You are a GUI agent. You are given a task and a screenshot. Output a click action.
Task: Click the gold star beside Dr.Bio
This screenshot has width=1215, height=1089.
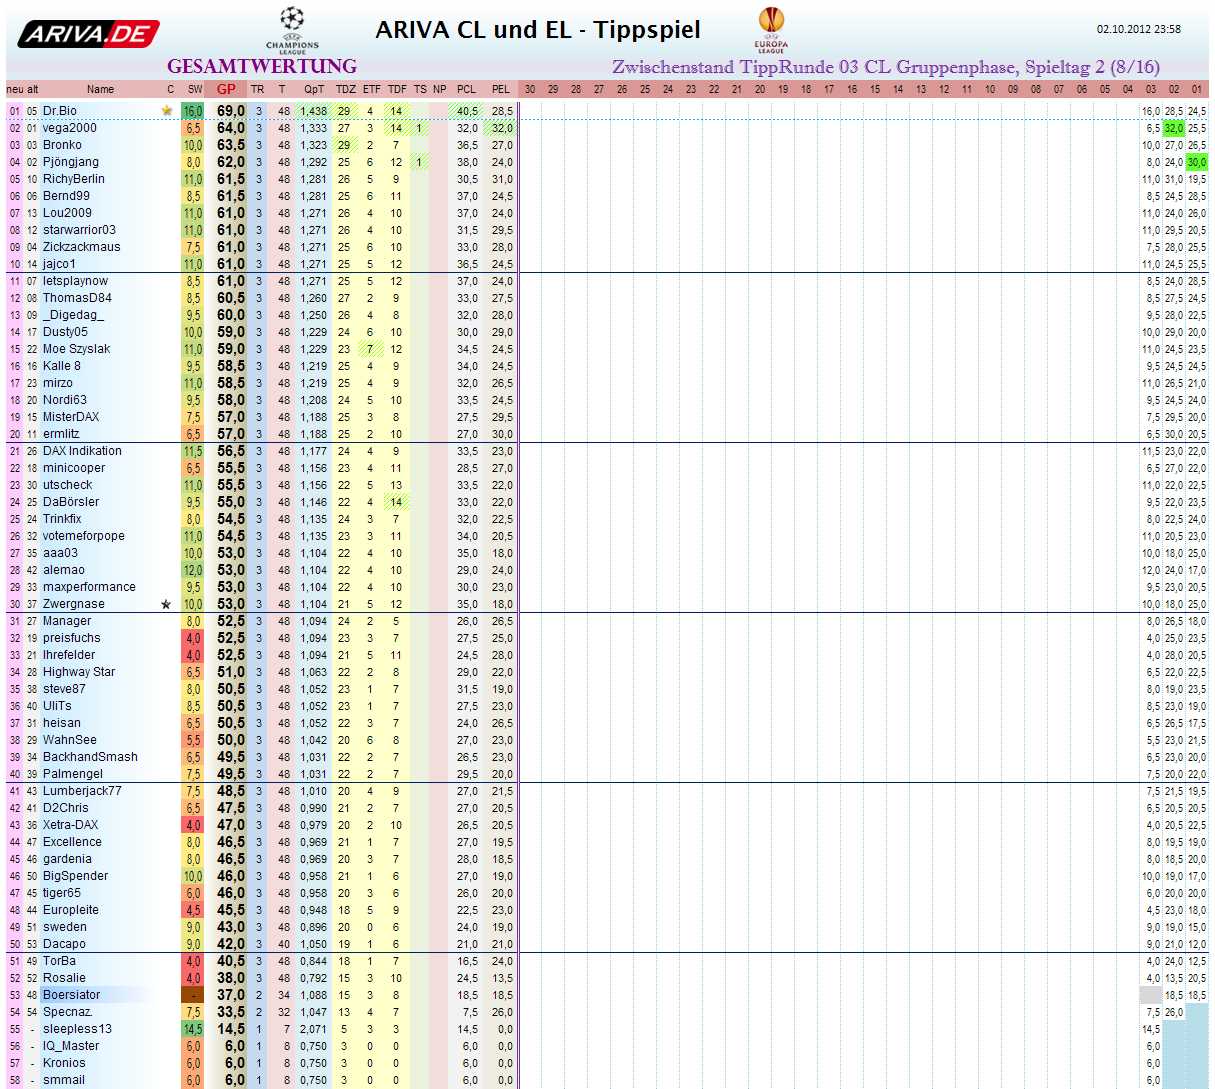(167, 111)
